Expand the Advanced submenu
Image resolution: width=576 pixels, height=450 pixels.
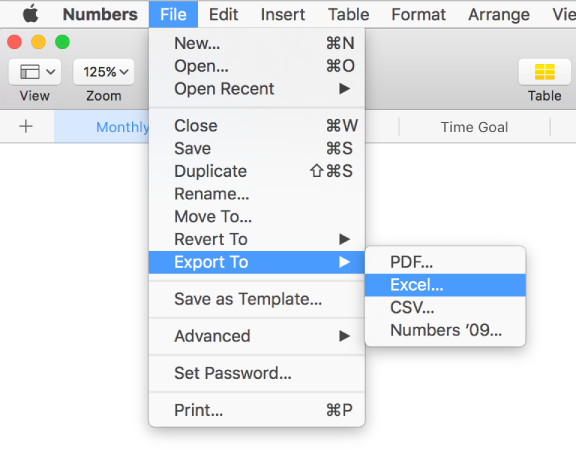tap(257, 336)
